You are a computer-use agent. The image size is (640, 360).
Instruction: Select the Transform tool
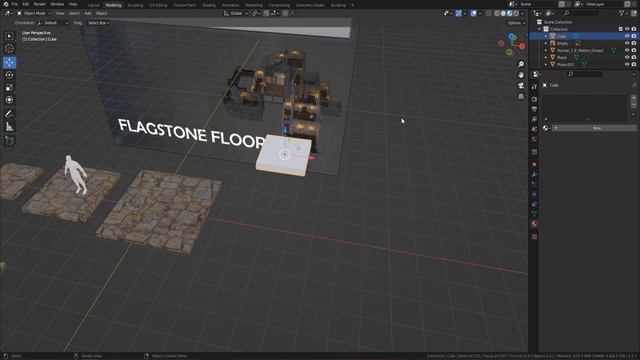pyautogui.click(x=9, y=100)
